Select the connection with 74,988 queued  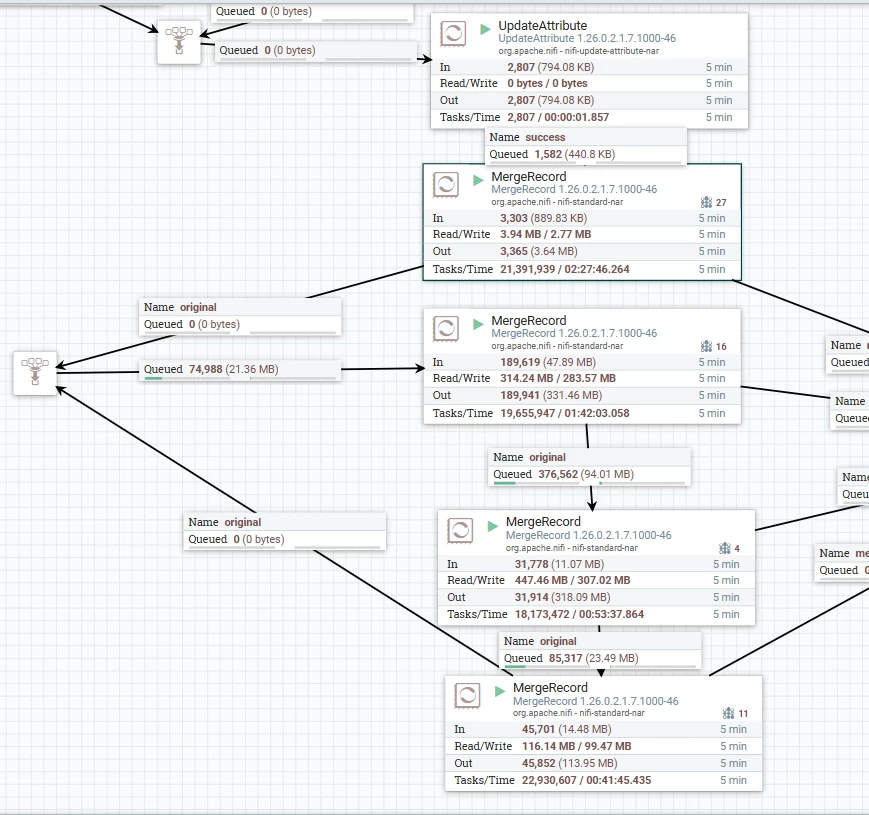click(x=240, y=370)
